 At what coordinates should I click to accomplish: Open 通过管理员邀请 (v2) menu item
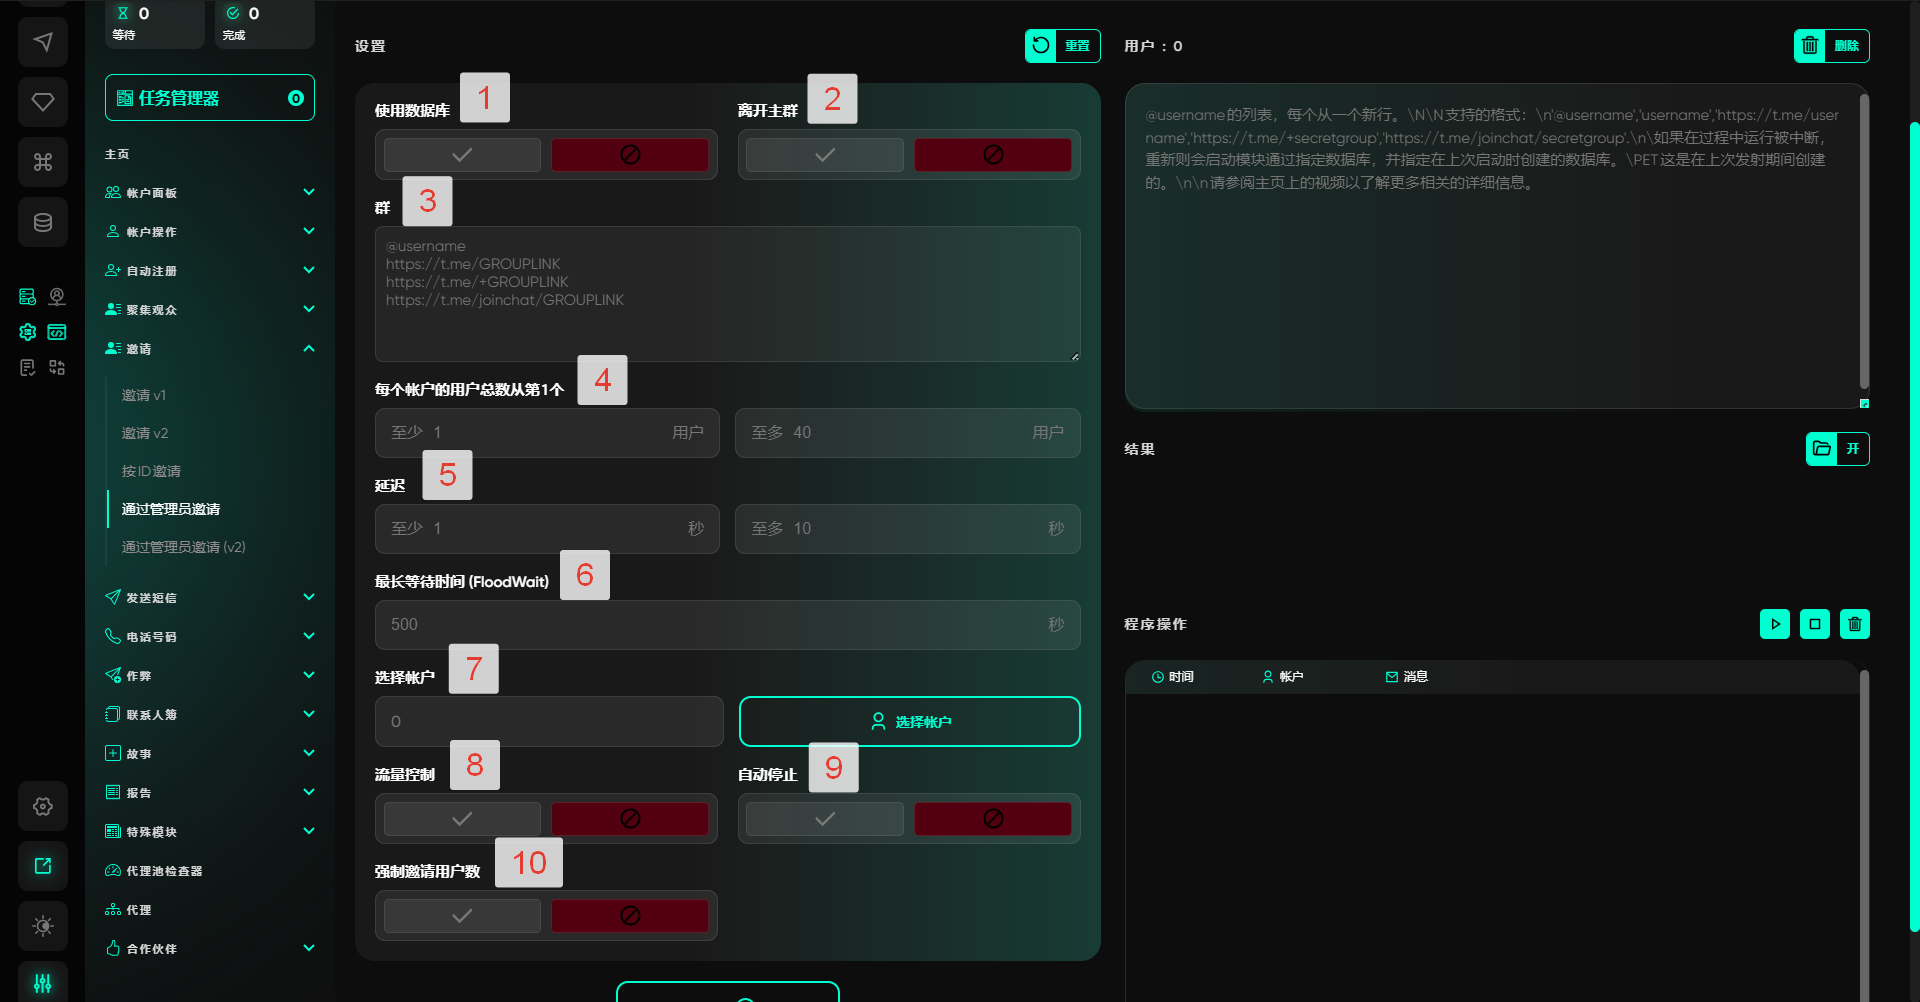coord(183,547)
